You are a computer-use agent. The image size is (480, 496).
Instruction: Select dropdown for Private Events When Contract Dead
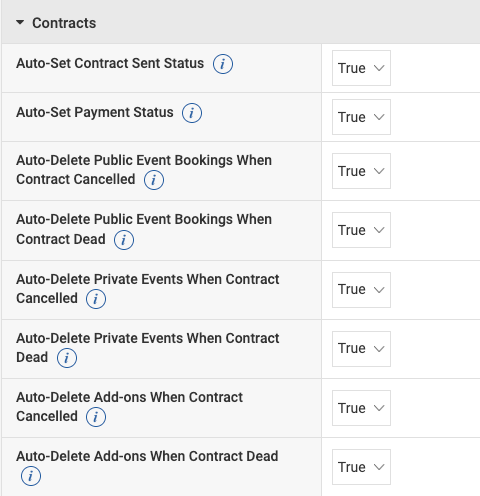pos(361,349)
